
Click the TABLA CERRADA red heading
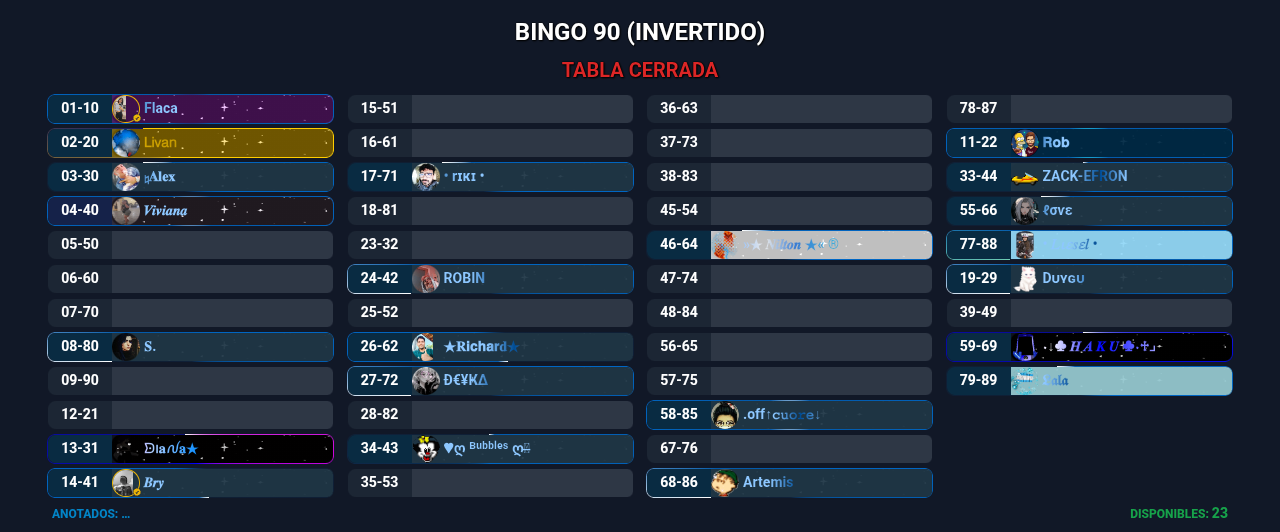[640, 71]
